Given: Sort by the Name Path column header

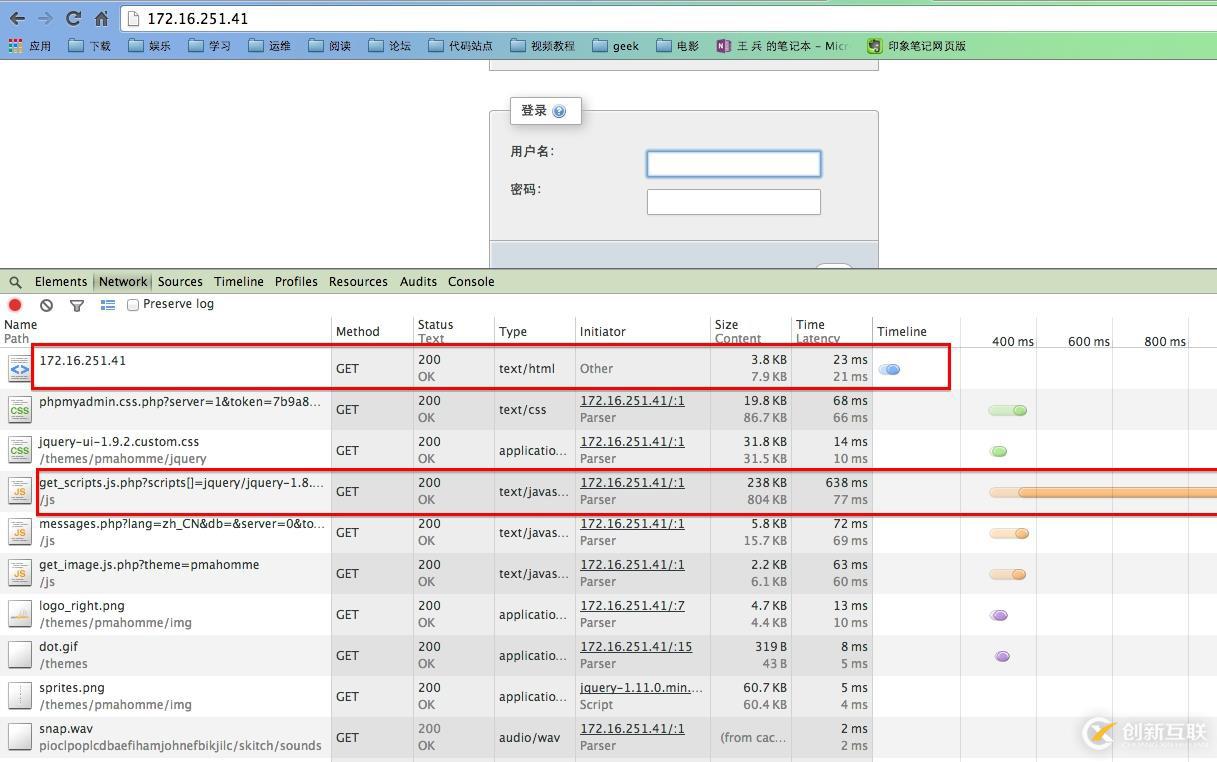Looking at the screenshot, I should (166, 331).
